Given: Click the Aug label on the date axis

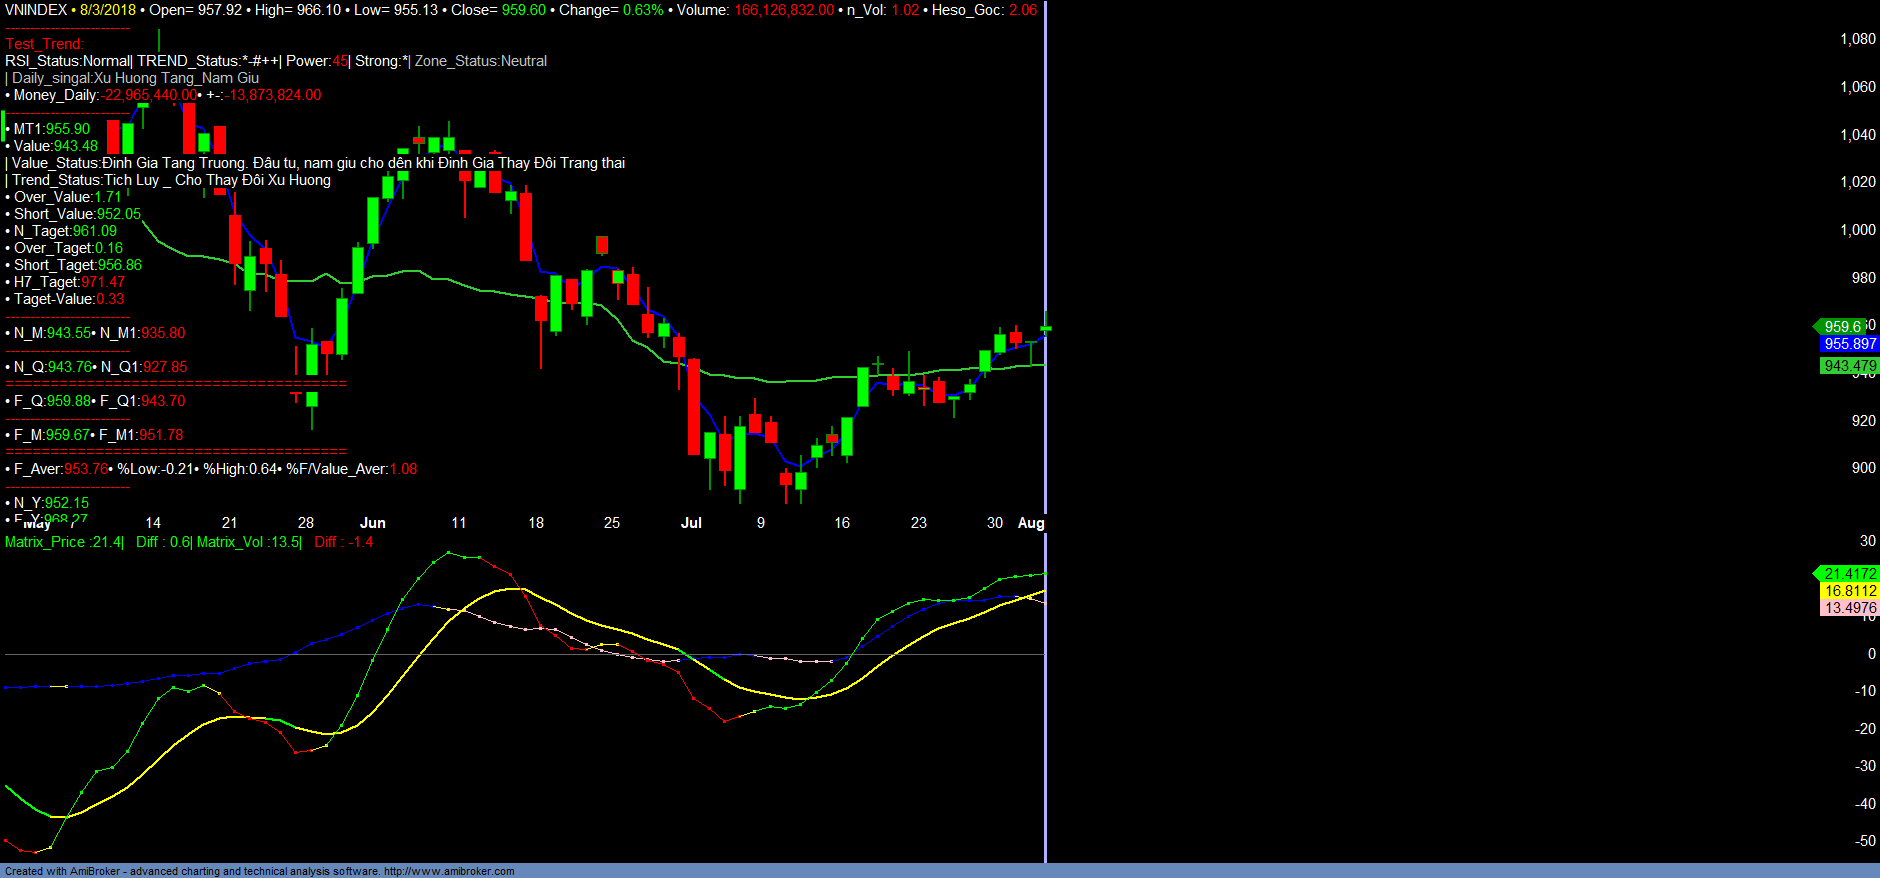Looking at the screenshot, I should [x=1030, y=523].
